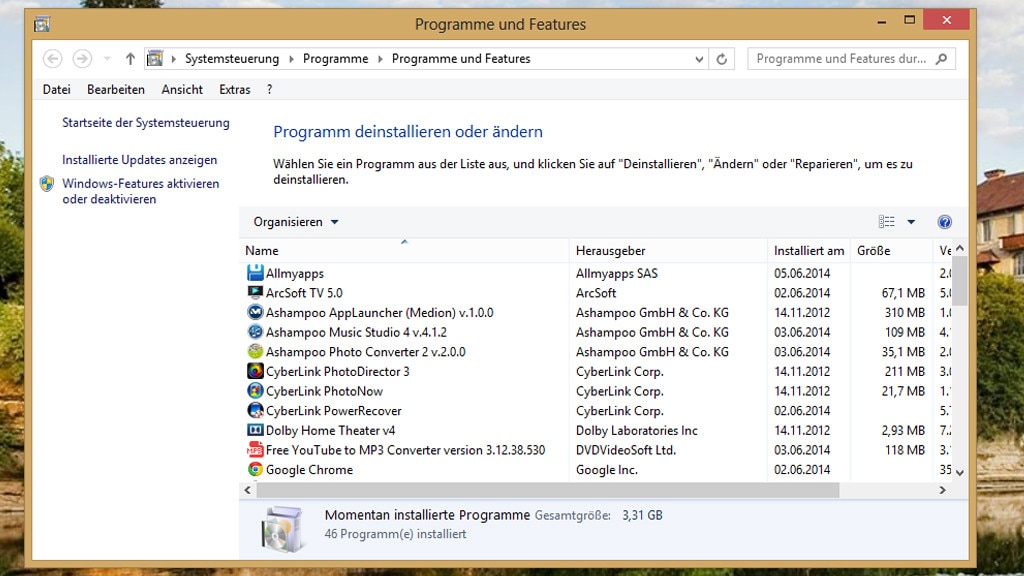
Task: Select the Free YouTube to MP3 Converter icon
Action: (253, 450)
